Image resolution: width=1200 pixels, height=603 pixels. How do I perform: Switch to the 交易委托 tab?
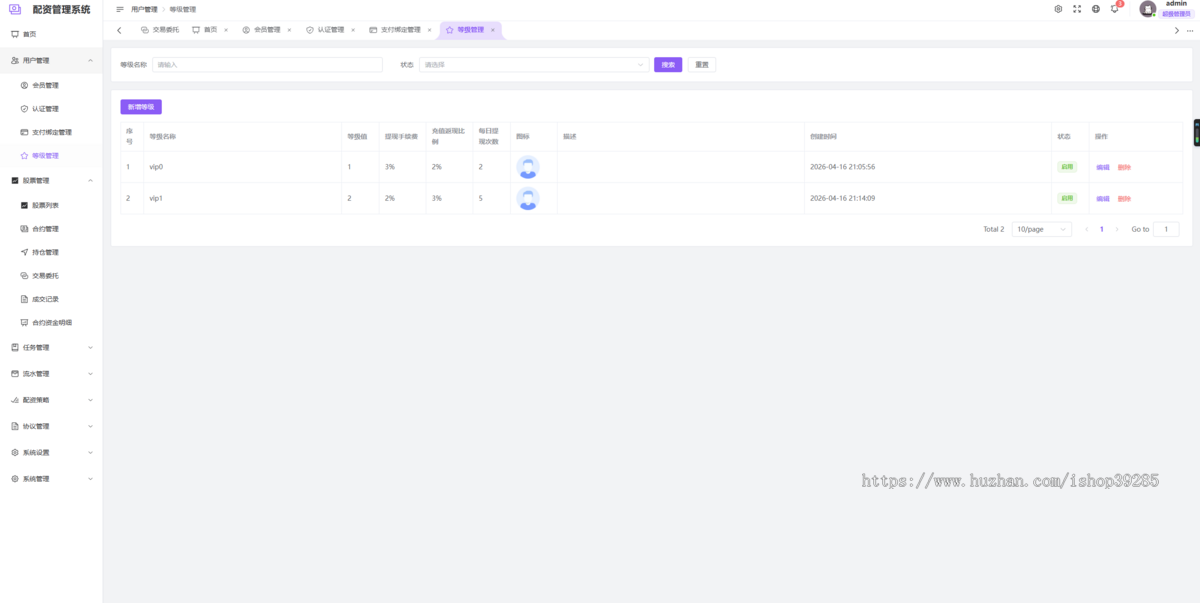159,30
